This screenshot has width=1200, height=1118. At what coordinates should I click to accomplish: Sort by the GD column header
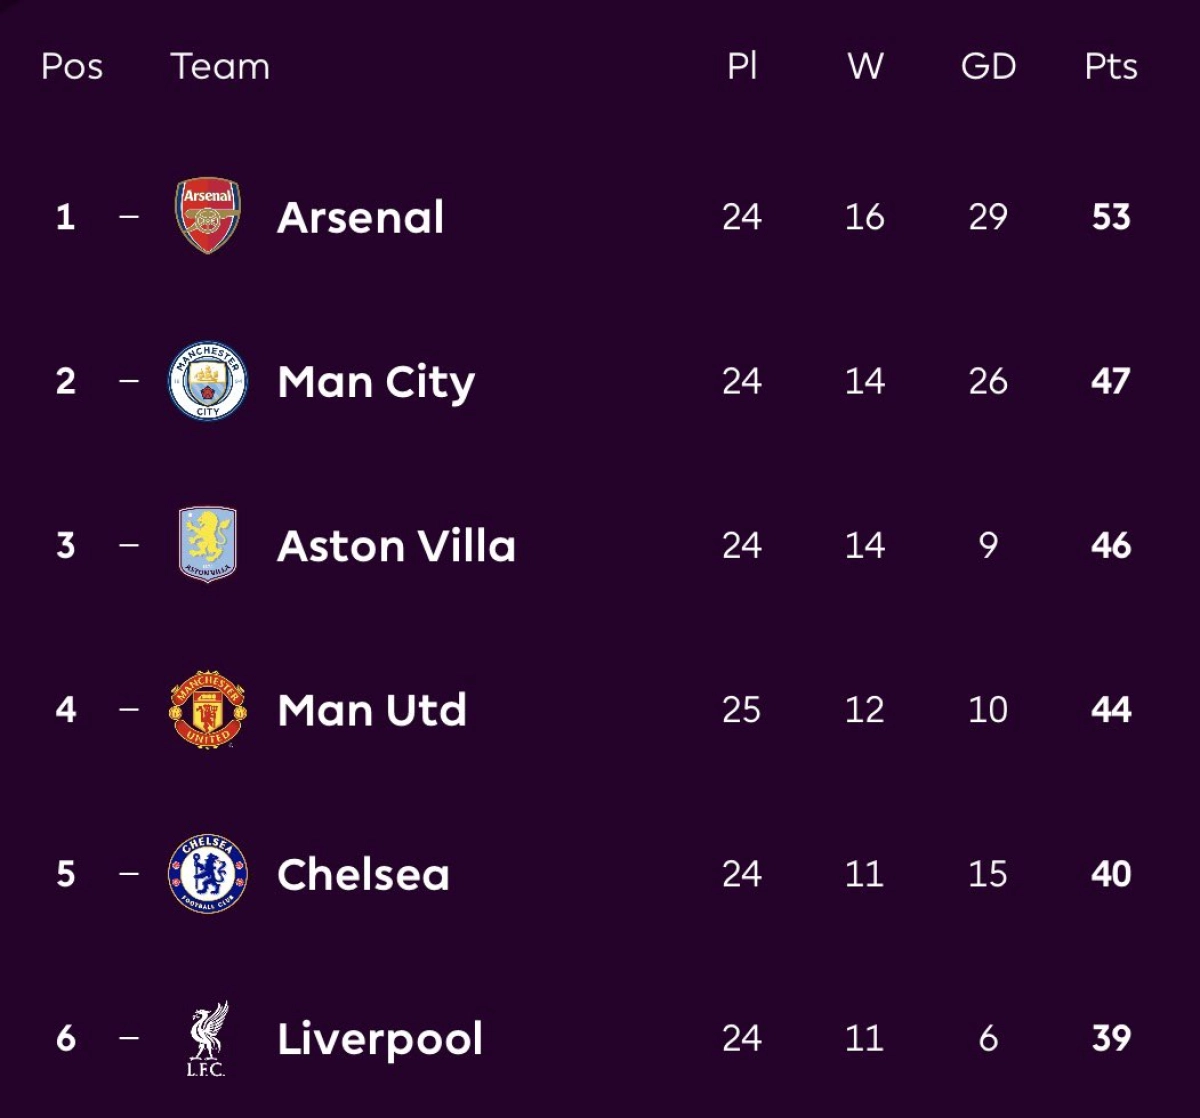(988, 67)
